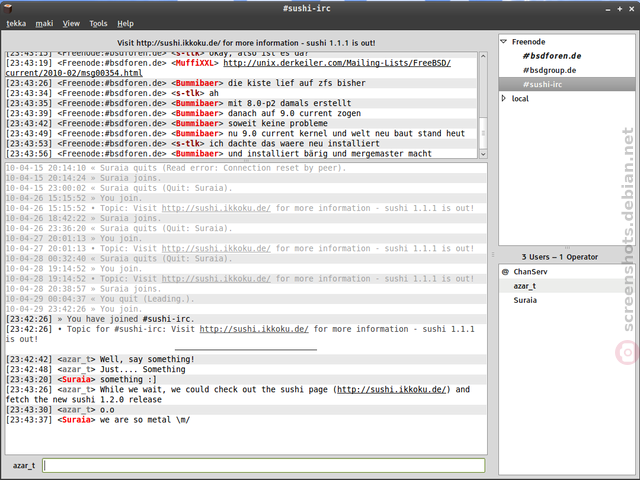Open the View menu
Screen dimensions: 640x480
tap(71, 24)
